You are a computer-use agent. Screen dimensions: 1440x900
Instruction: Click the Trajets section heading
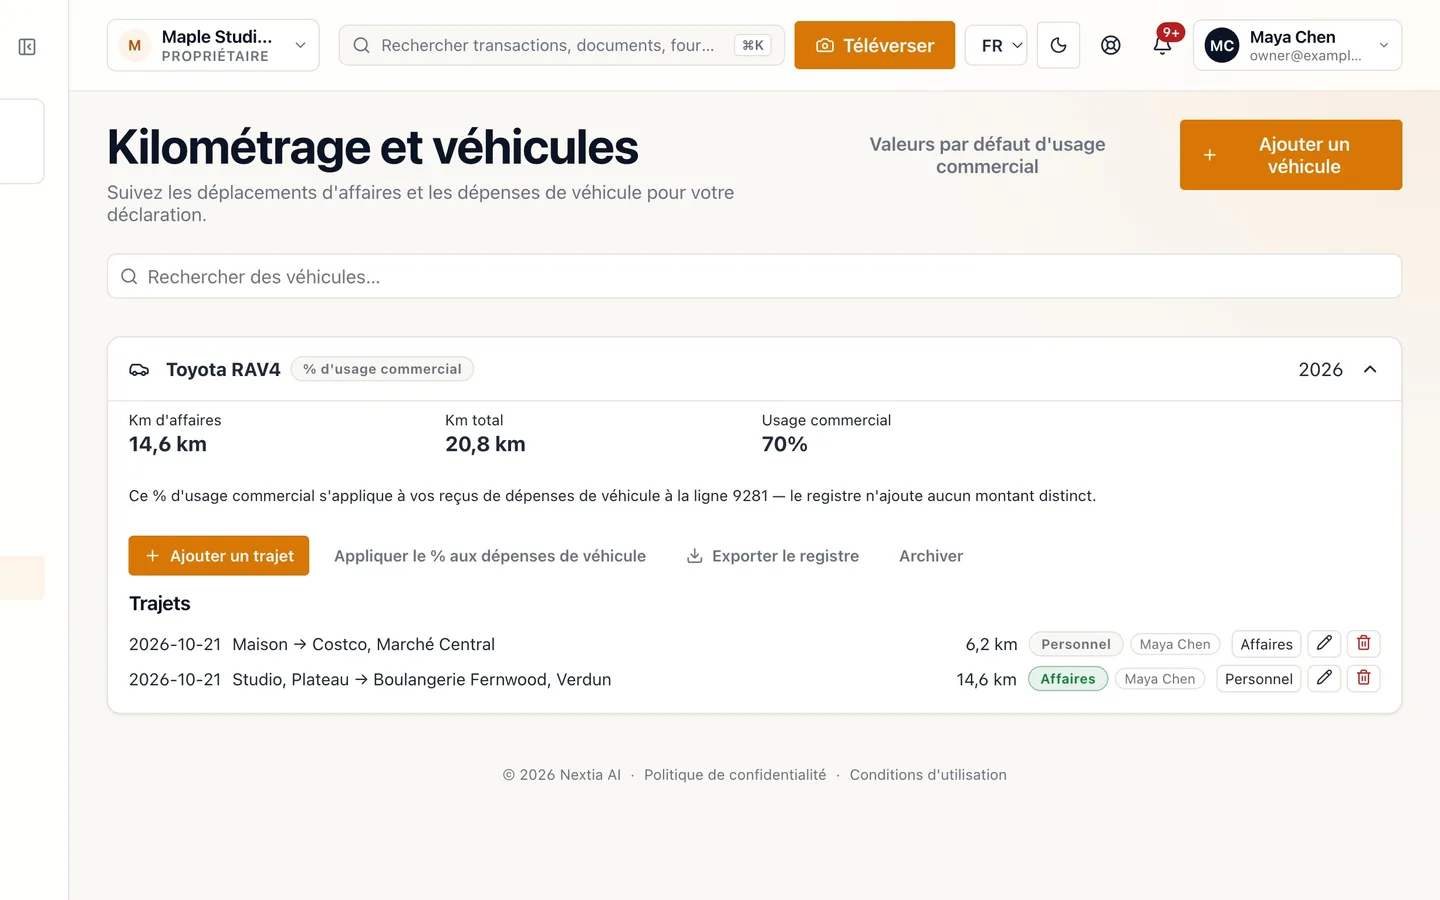(x=160, y=604)
